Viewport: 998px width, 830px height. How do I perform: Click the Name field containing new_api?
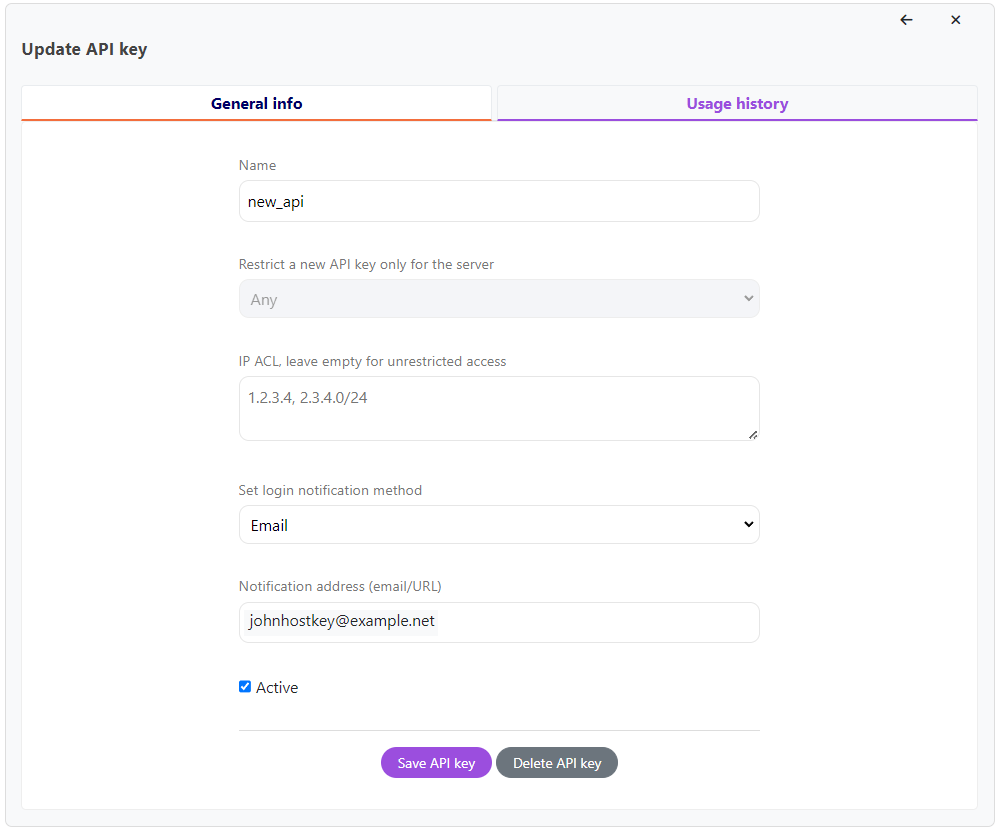click(x=498, y=201)
